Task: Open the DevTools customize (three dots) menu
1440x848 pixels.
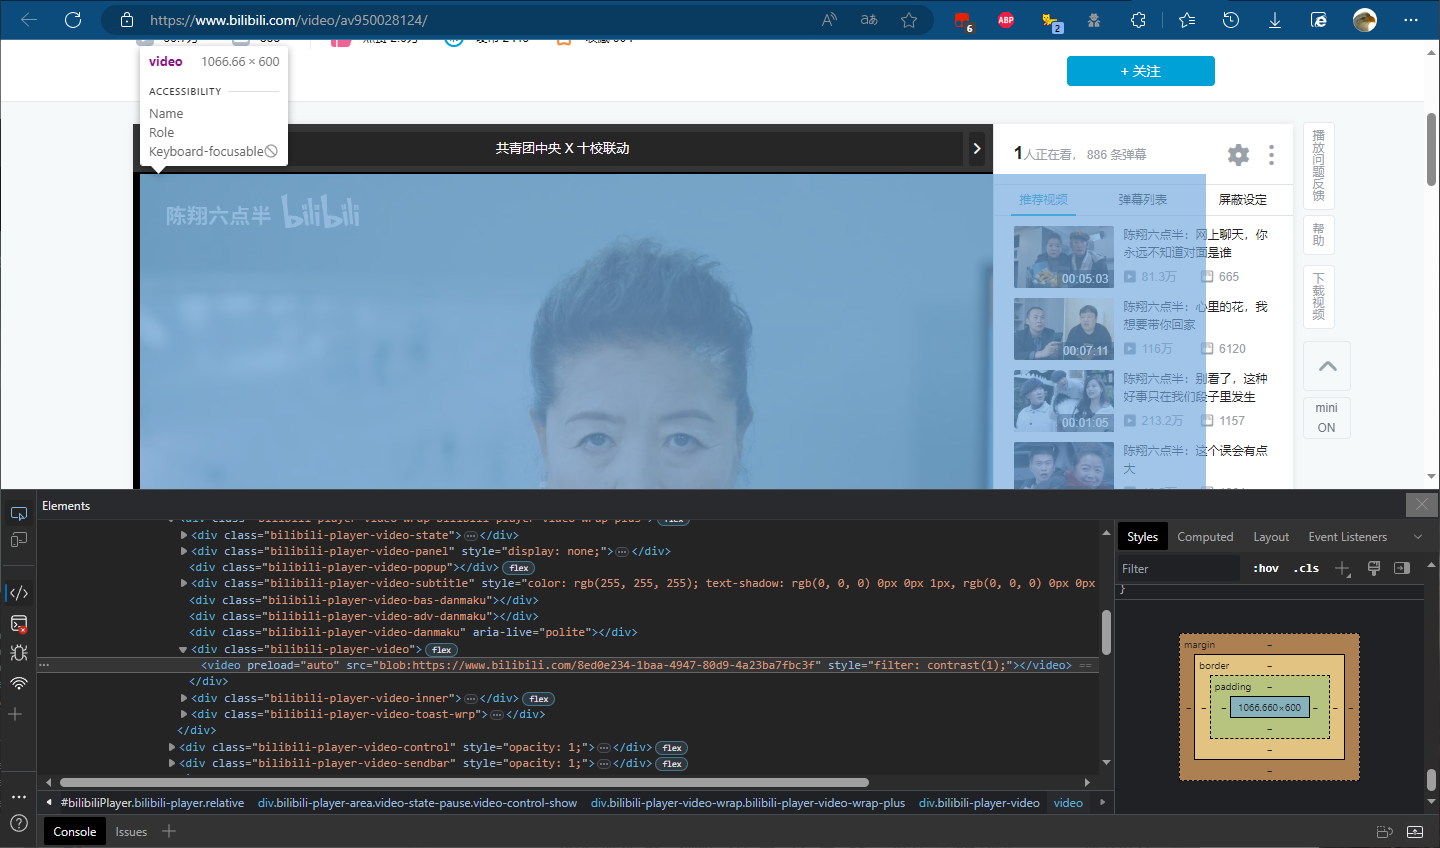Action: coord(19,796)
